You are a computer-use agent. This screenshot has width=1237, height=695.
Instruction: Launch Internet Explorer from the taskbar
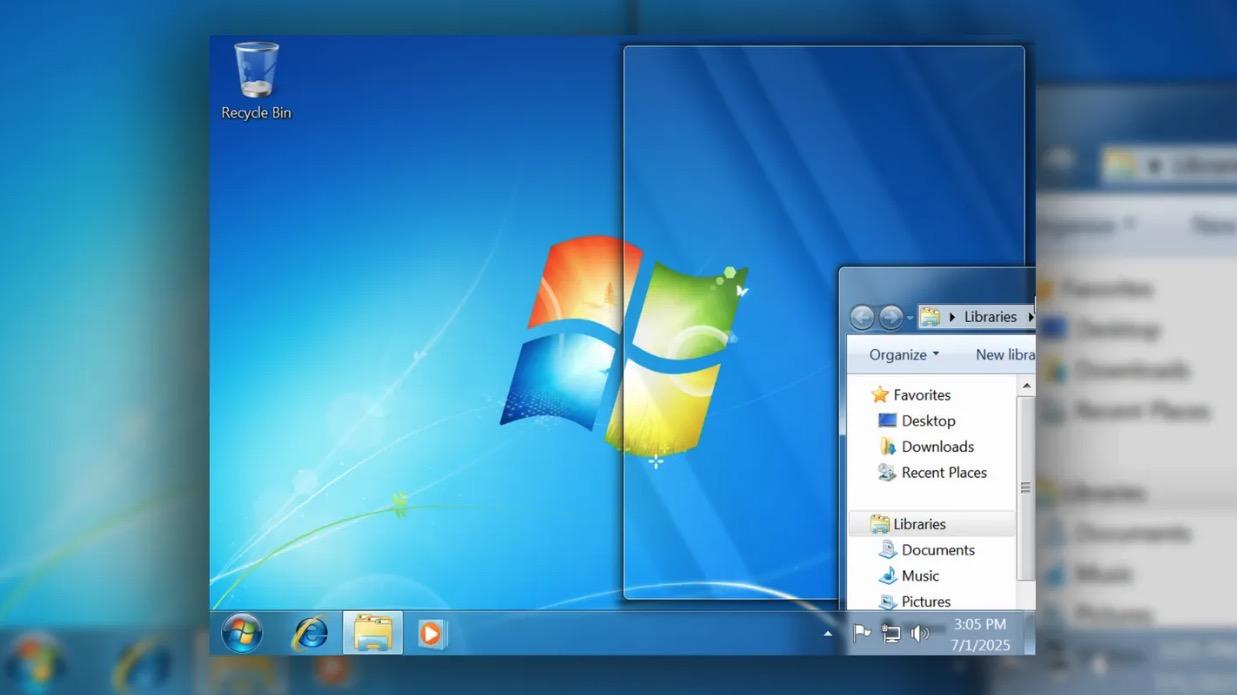click(x=310, y=633)
